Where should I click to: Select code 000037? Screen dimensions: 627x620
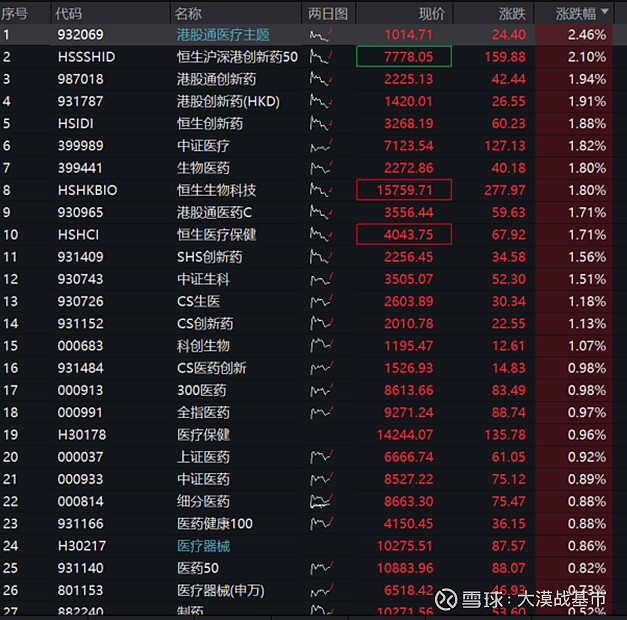tap(80, 457)
